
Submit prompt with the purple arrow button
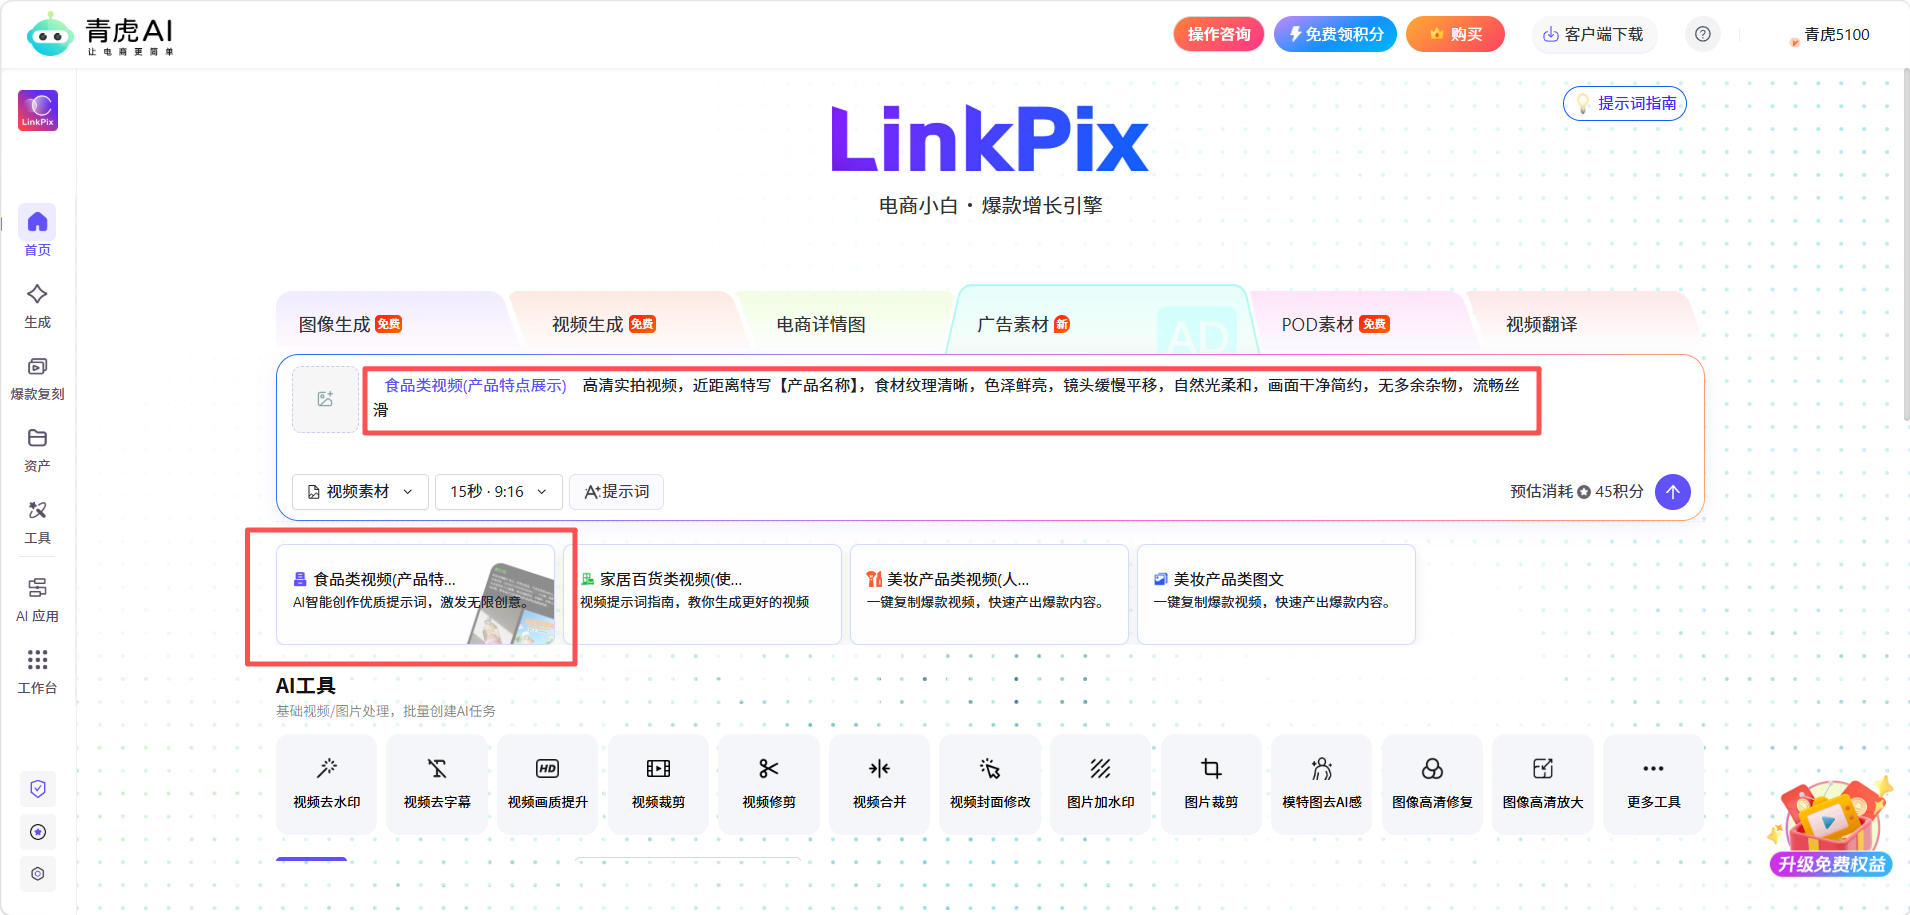pos(1673,492)
